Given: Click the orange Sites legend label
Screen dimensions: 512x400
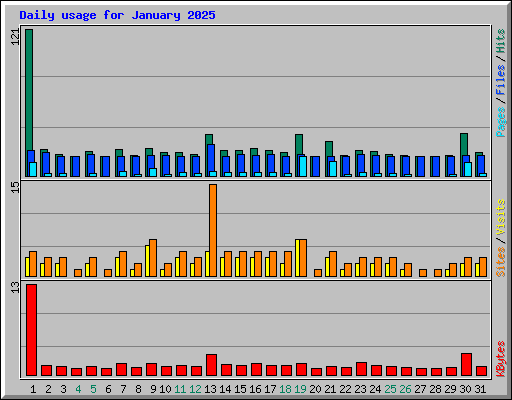Looking at the screenshot, I should [x=501, y=262].
